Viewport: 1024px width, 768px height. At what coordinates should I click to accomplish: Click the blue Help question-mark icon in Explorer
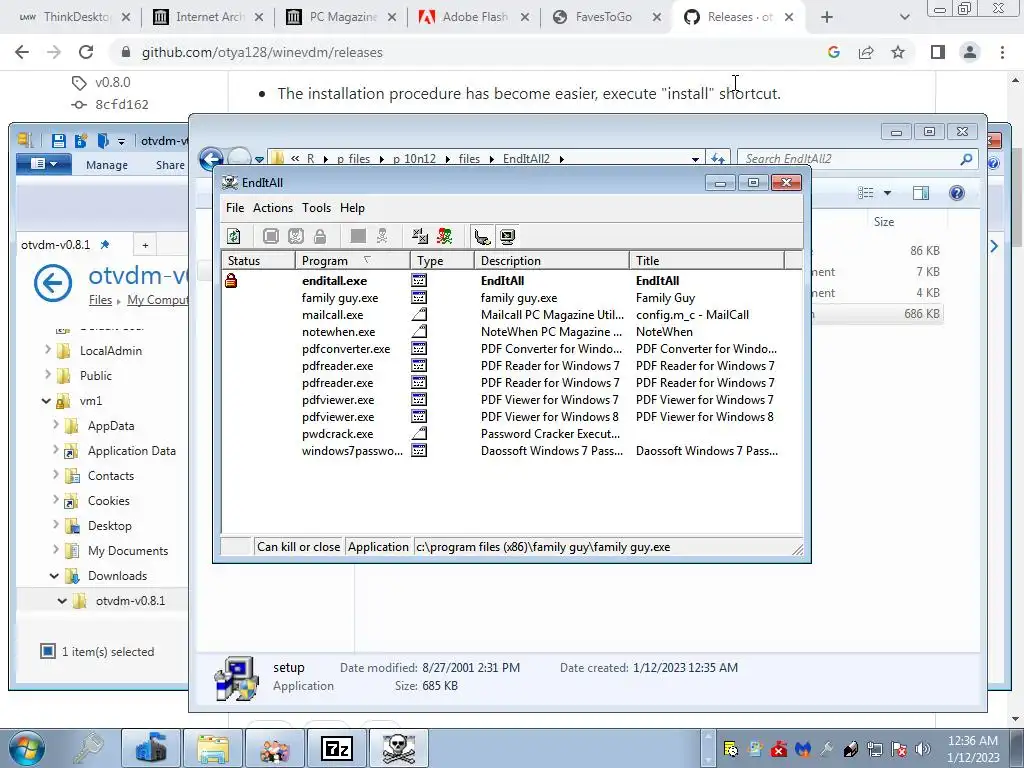tap(957, 193)
